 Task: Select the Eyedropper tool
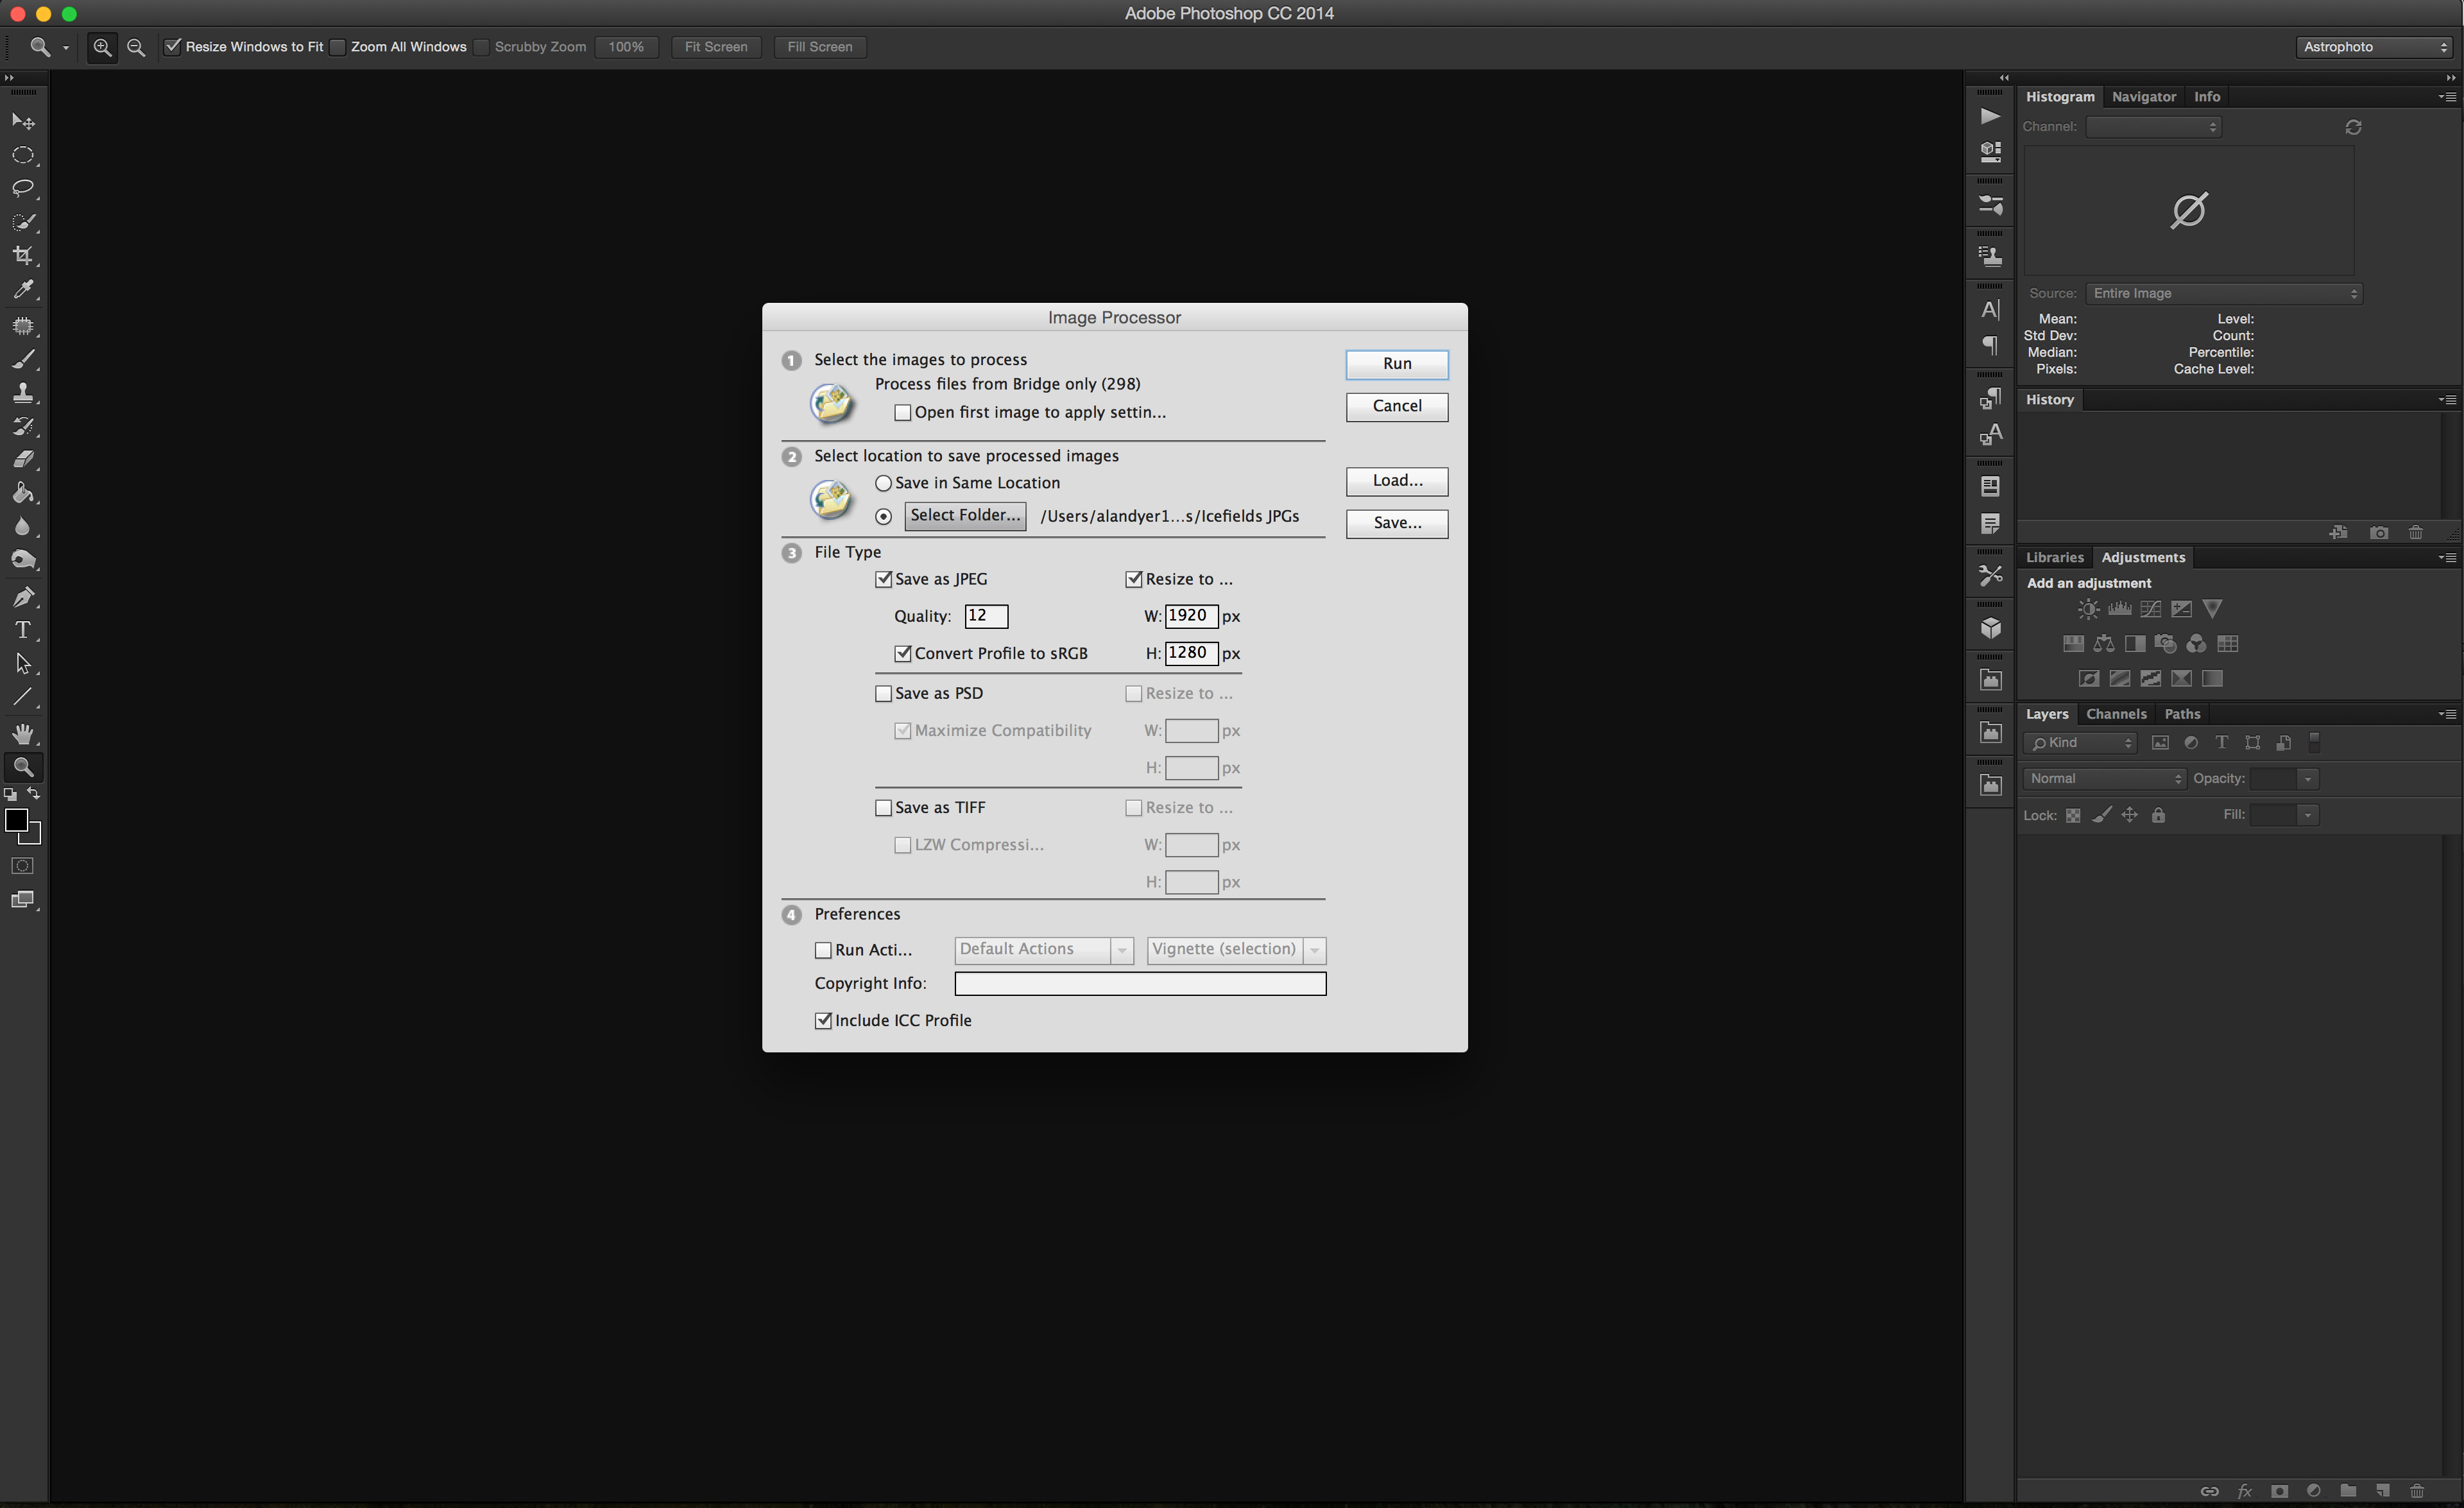pyautogui.click(x=22, y=290)
